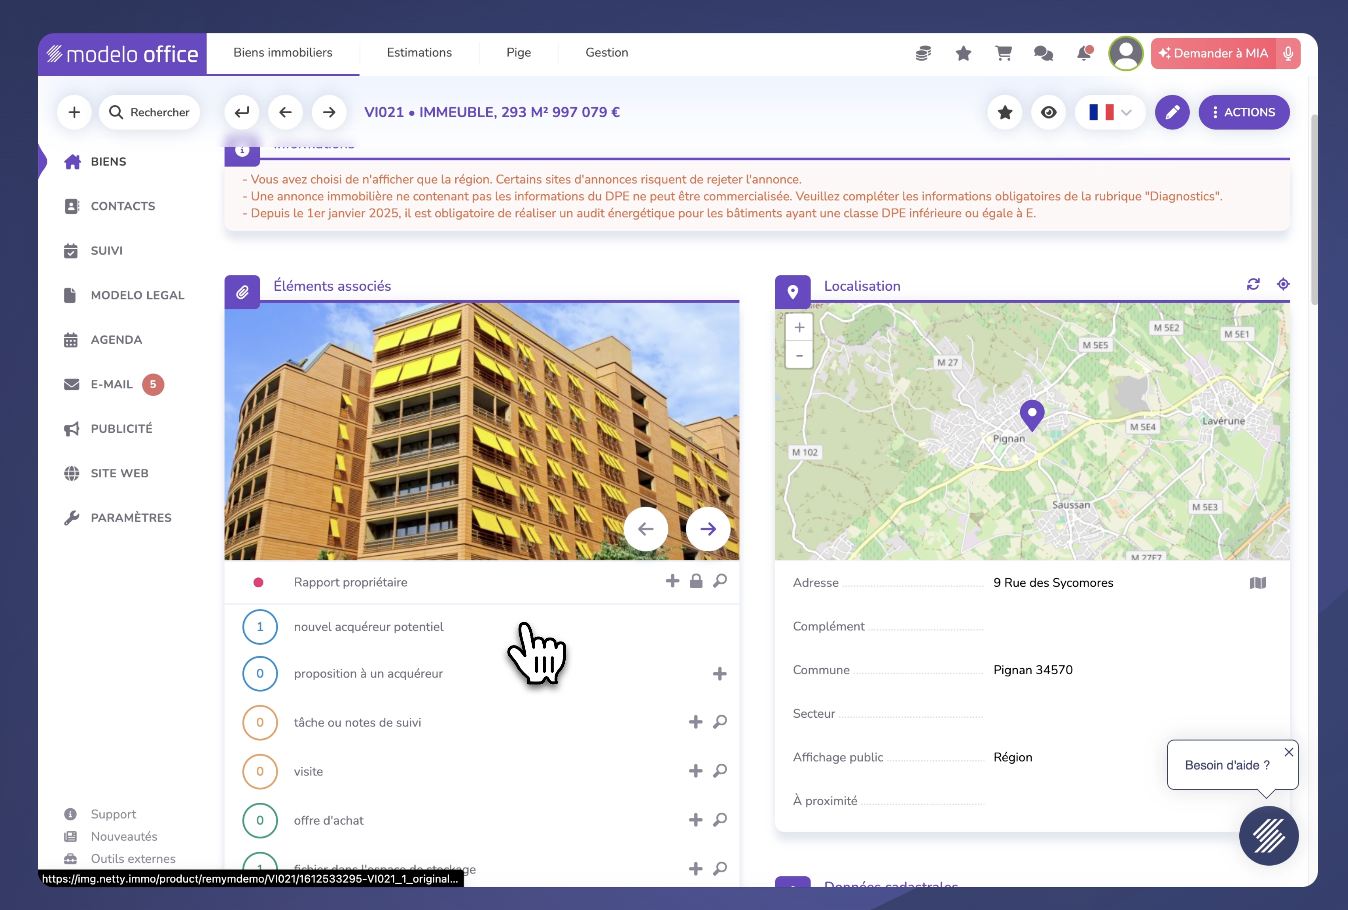Open messages using the chat bubbles icon
The width and height of the screenshot is (1348, 910).
1043,53
